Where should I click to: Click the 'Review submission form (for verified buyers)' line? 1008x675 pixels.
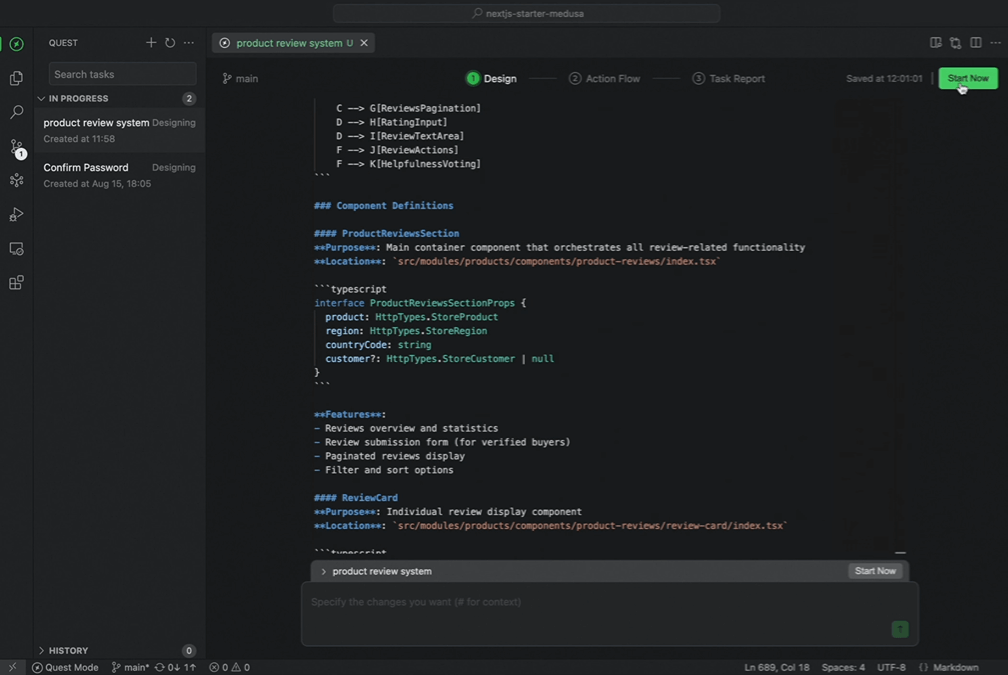[442, 442]
